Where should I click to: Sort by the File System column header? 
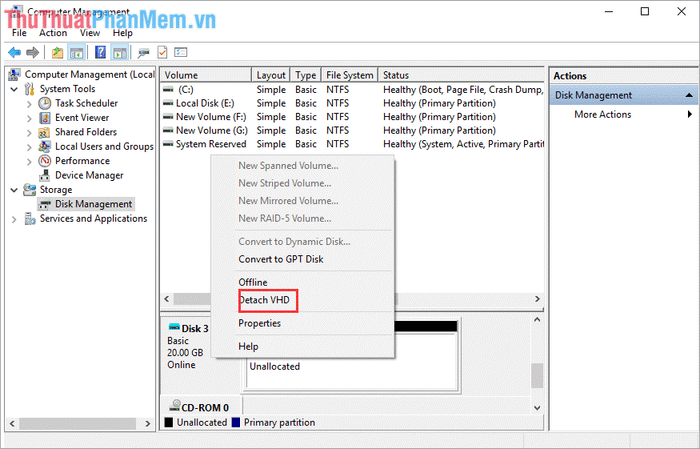pos(350,75)
